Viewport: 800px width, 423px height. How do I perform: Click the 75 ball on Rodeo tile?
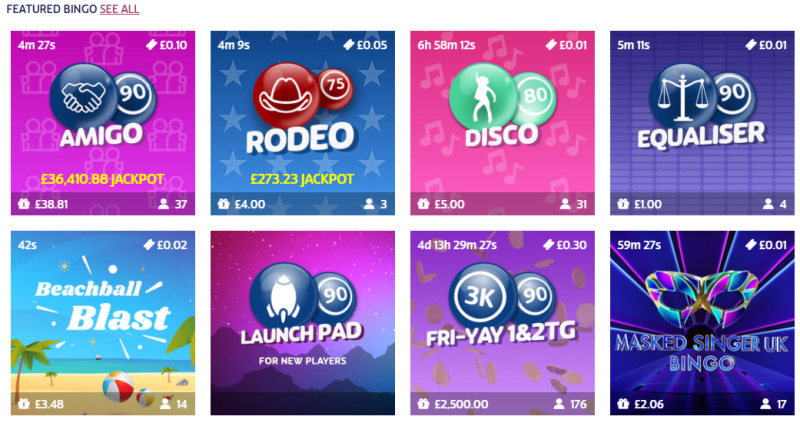click(335, 88)
